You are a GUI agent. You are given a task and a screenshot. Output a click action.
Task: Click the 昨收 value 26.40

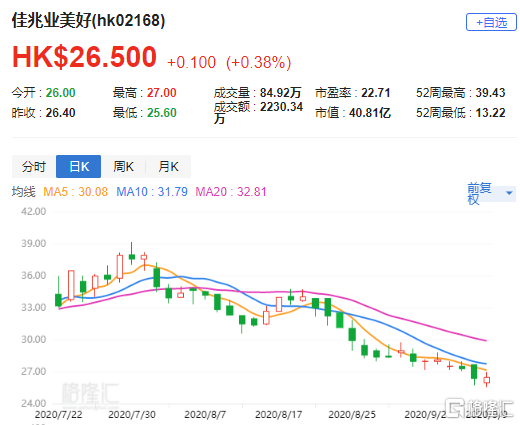click(x=60, y=113)
